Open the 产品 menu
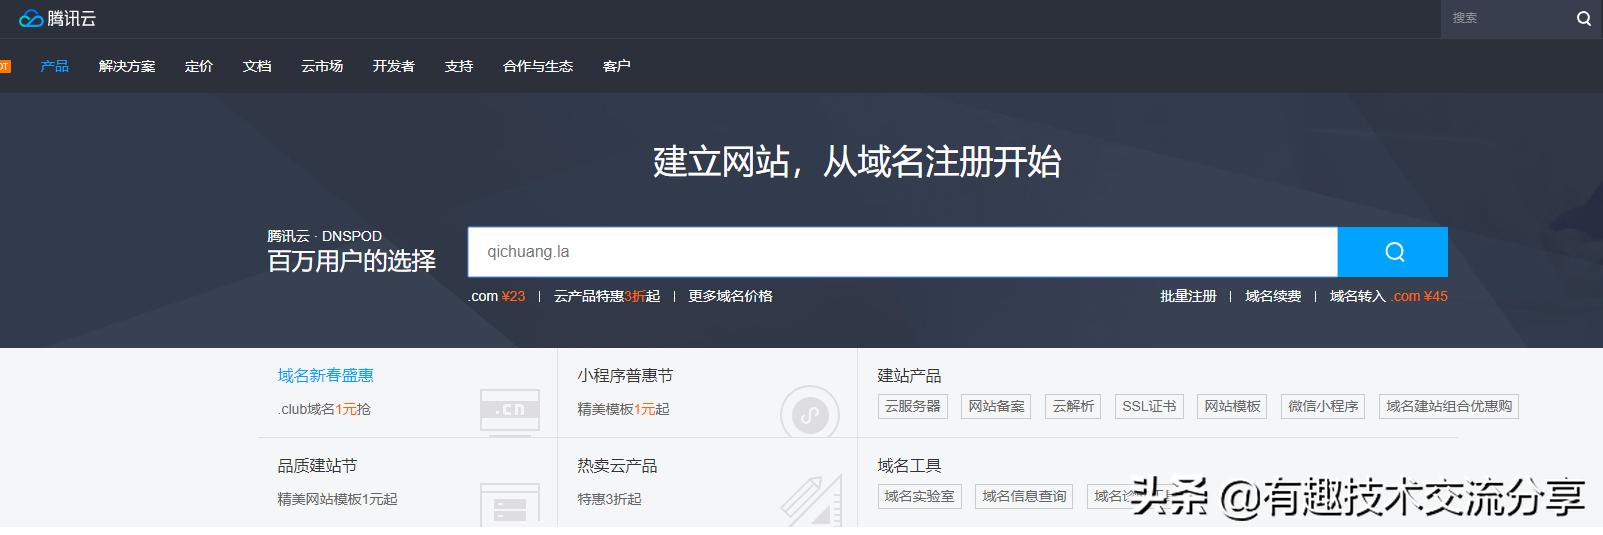This screenshot has height=535, width=1603. tap(55, 66)
